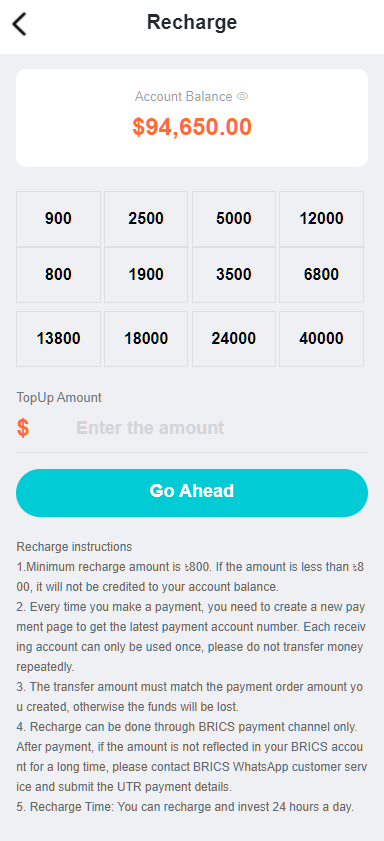Tap the Go Ahead button
The width and height of the screenshot is (384, 841).
(192, 493)
